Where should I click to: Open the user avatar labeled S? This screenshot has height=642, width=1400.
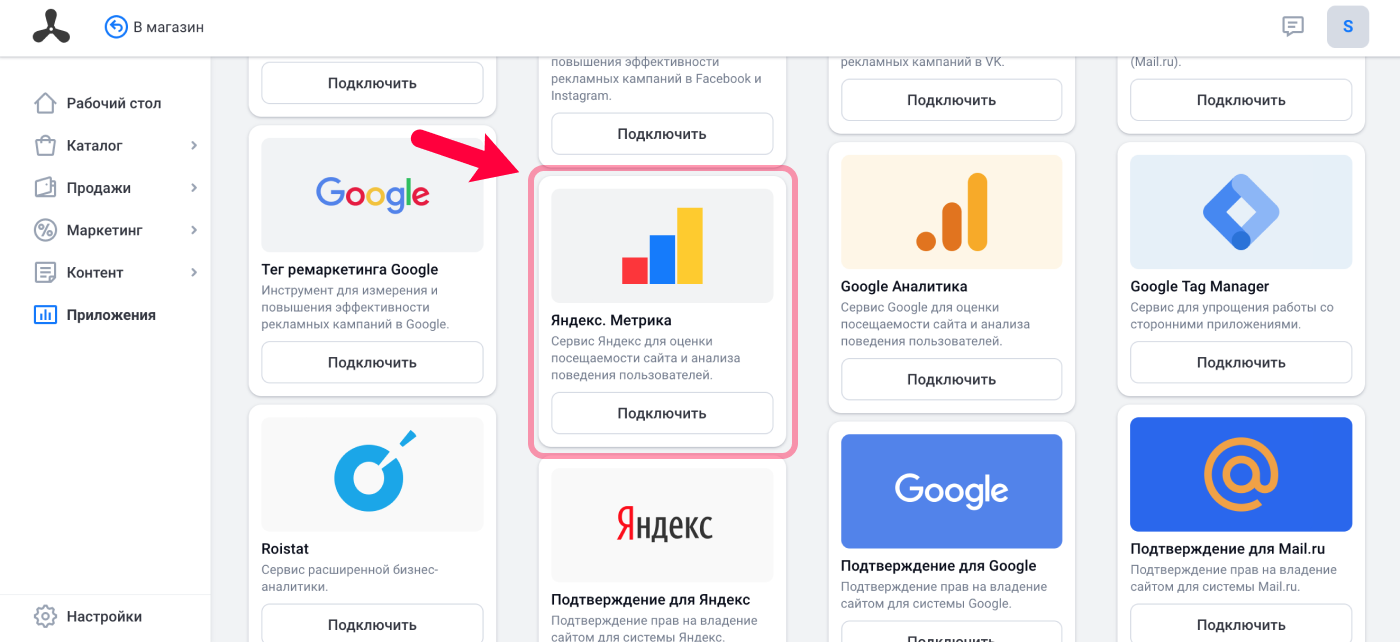[1348, 27]
